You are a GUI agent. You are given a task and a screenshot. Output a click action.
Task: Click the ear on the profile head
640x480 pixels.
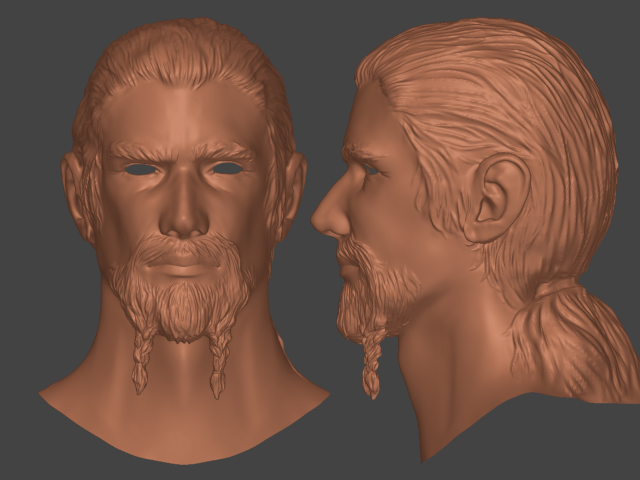pos(496,198)
